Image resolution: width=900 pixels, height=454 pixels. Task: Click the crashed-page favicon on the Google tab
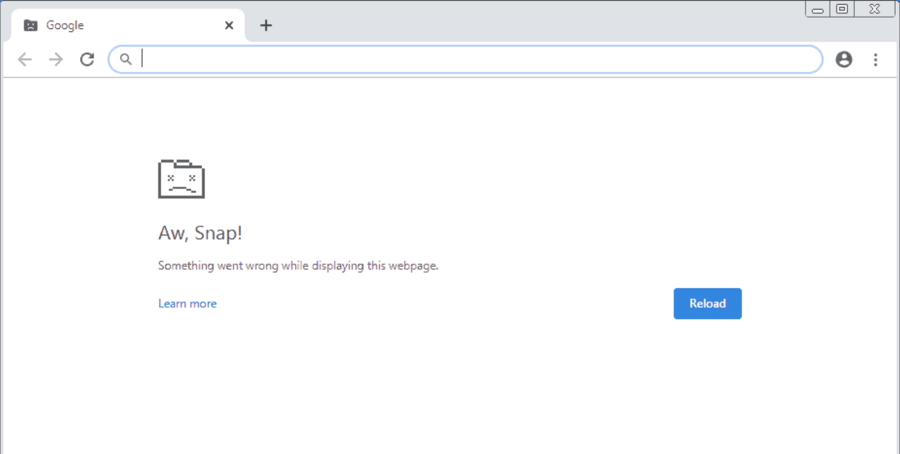tap(30, 25)
